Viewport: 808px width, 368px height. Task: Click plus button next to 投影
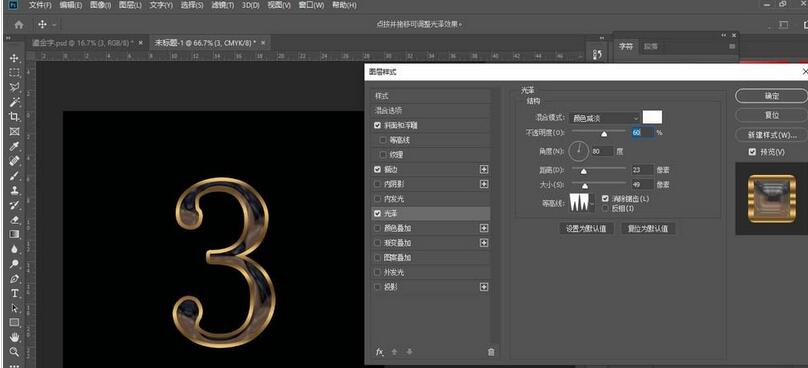click(x=483, y=287)
